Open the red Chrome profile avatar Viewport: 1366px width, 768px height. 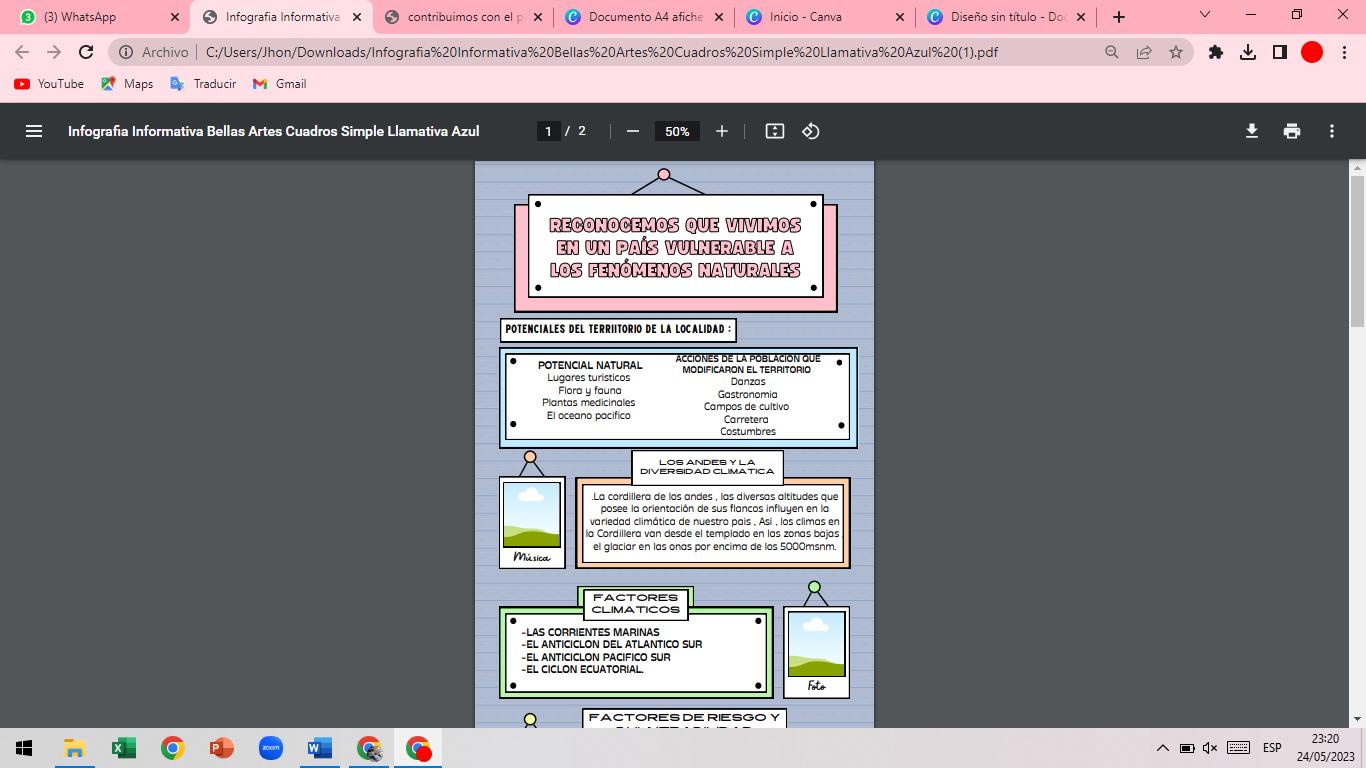pos(1312,52)
